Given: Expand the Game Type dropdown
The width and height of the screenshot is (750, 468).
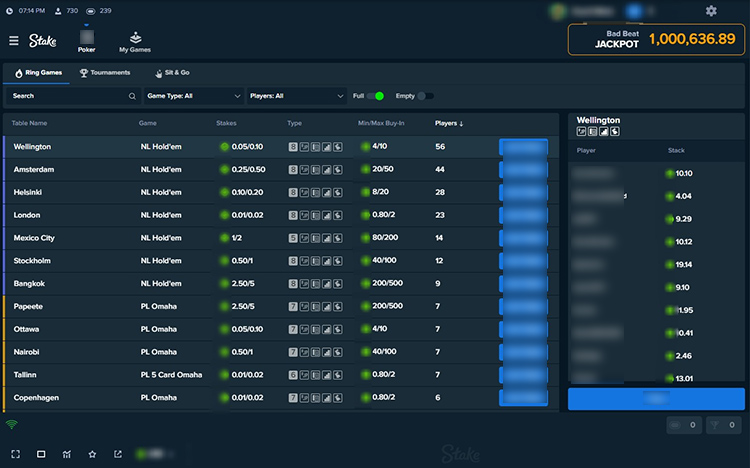Looking at the screenshot, I should tap(194, 96).
